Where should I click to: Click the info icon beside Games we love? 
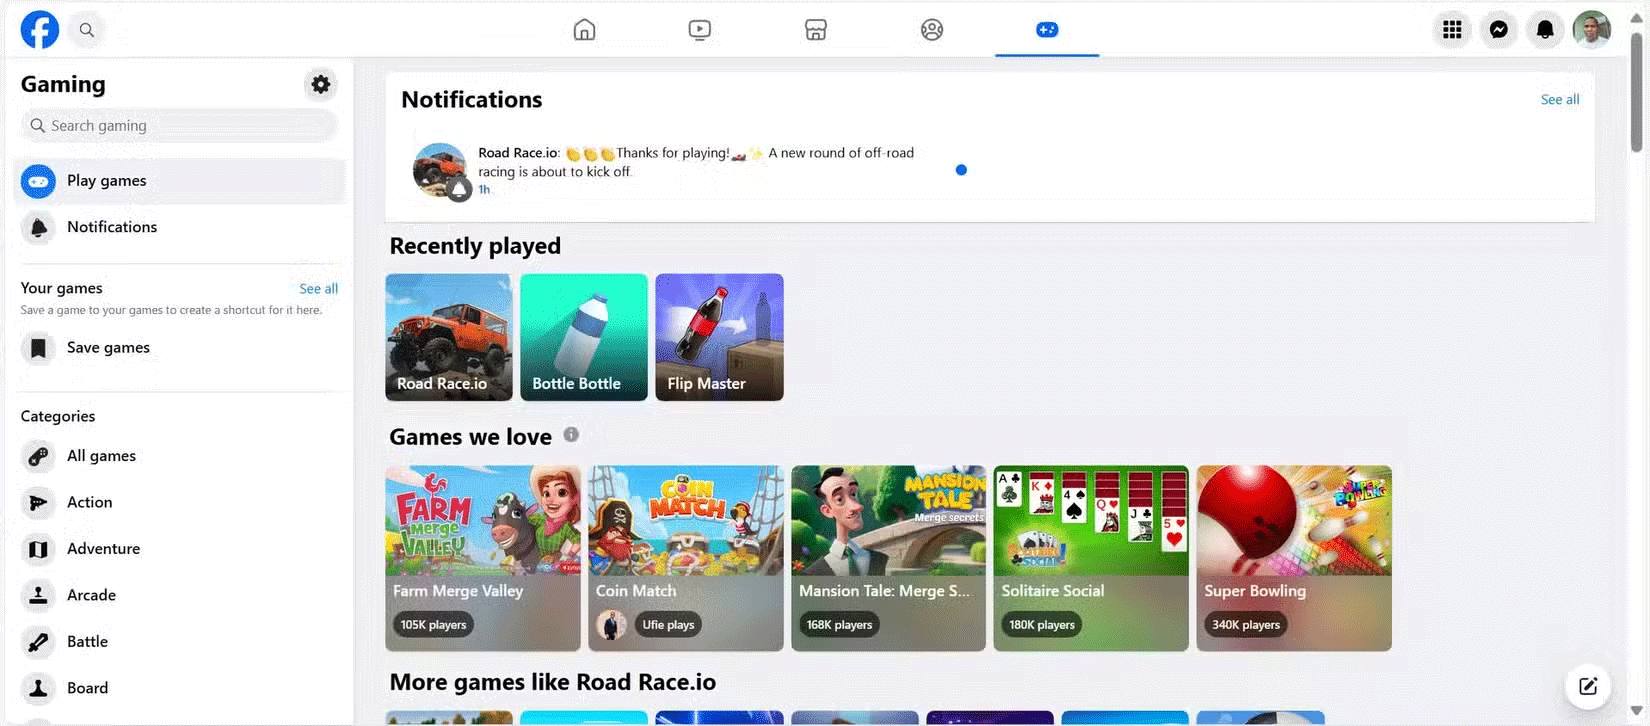pos(571,434)
